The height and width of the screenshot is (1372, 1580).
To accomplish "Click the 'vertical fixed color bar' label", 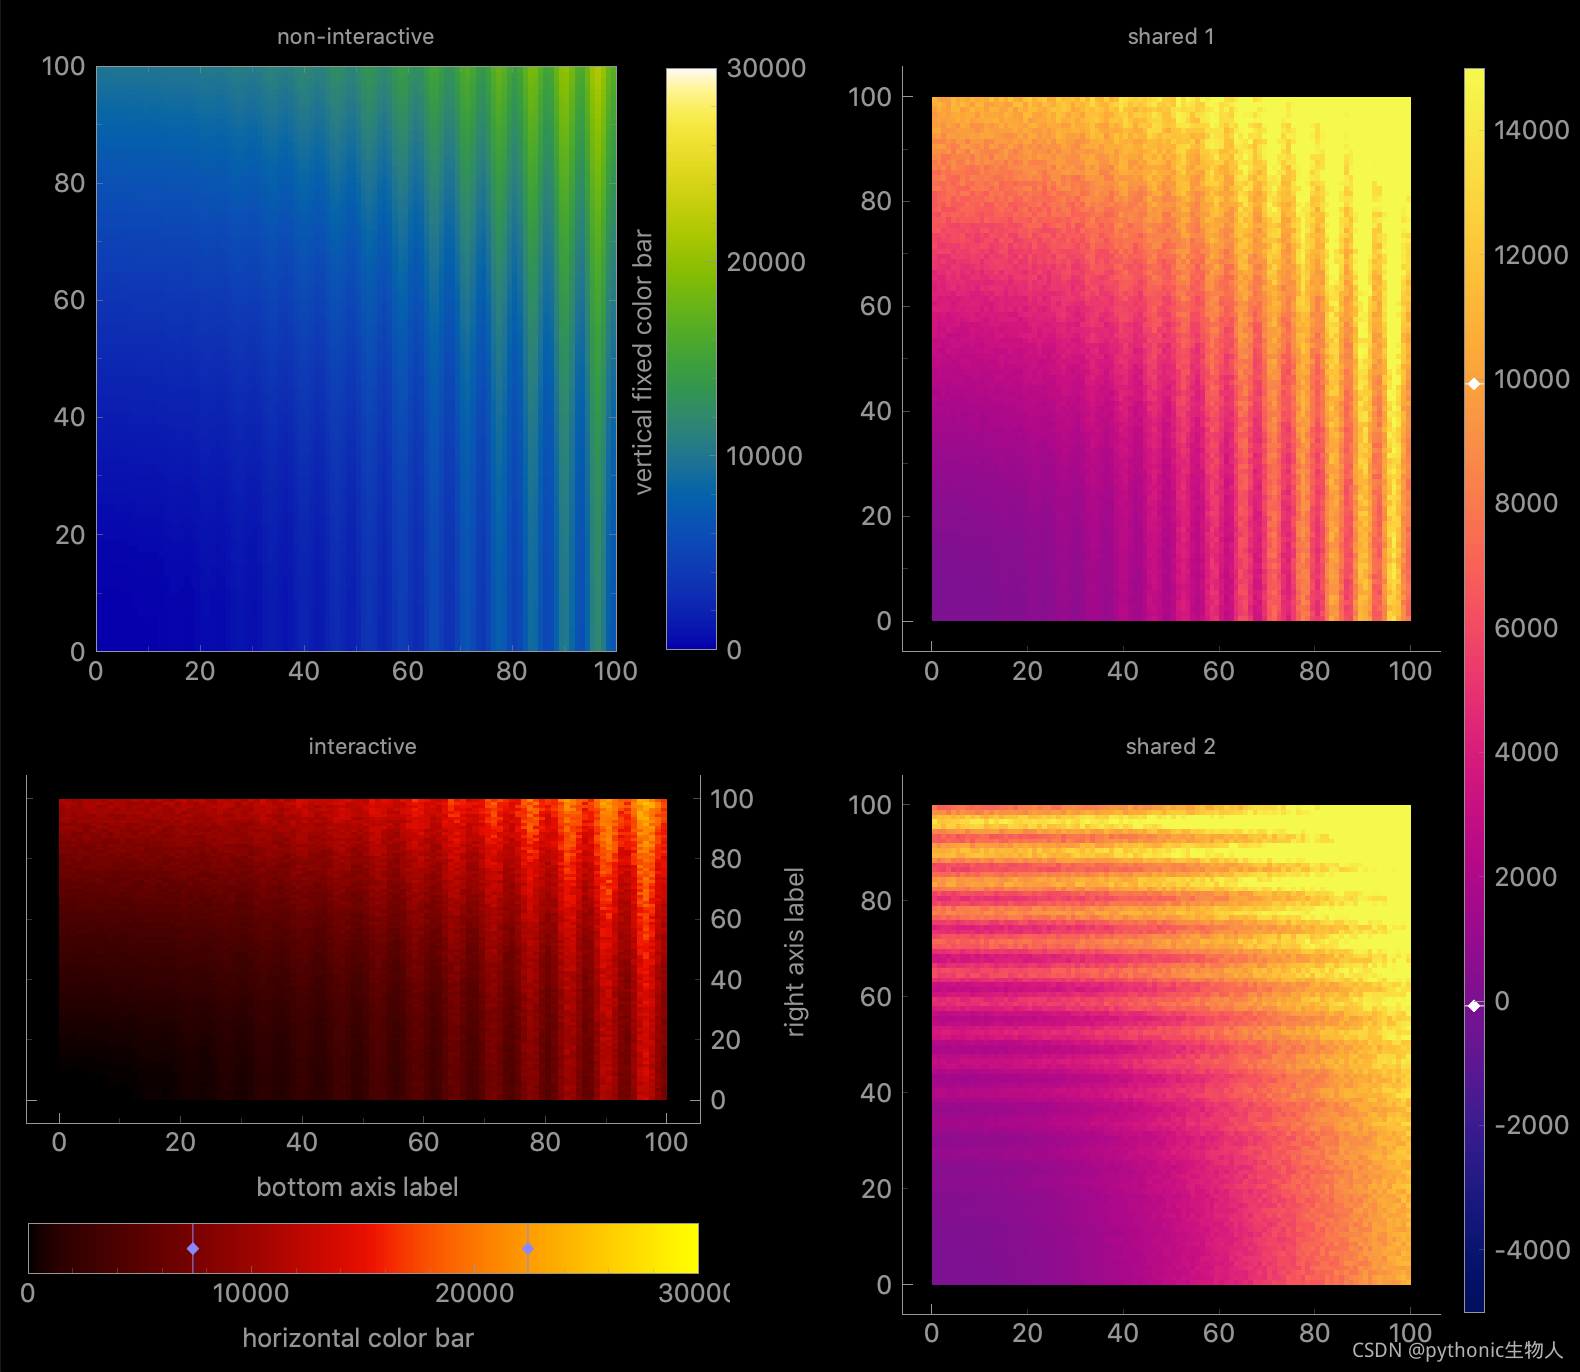I will click(643, 362).
